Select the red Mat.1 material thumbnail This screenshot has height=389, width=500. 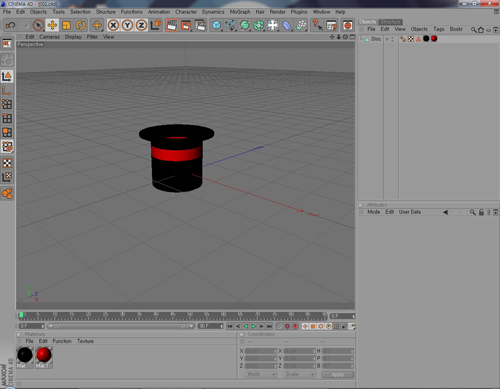(44, 357)
